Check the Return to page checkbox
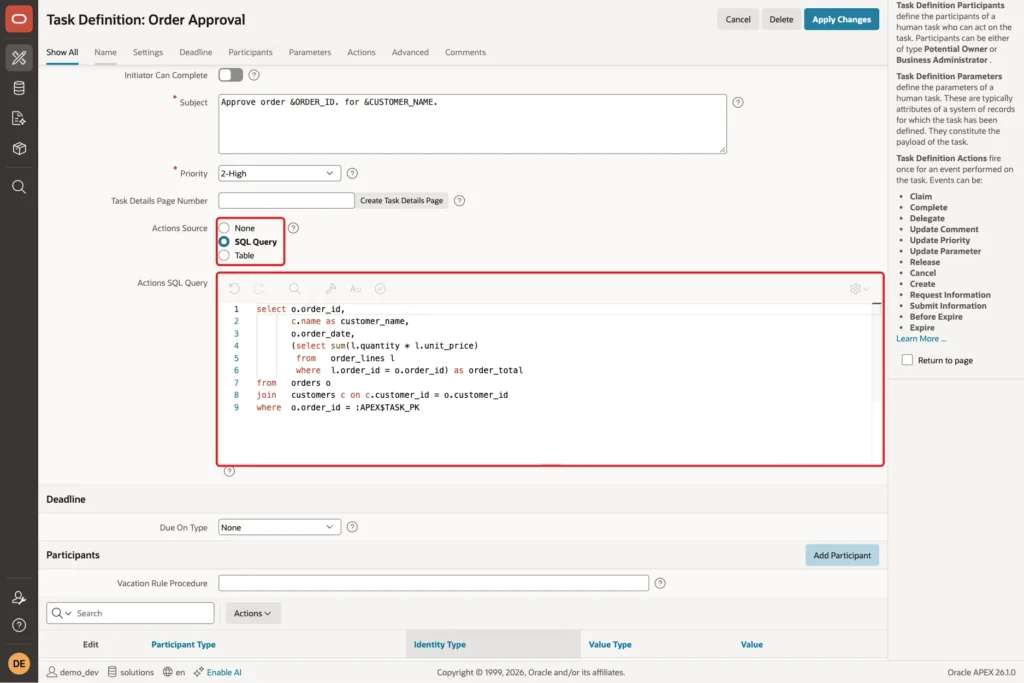Image resolution: width=1024 pixels, height=683 pixels. point(907,360)
